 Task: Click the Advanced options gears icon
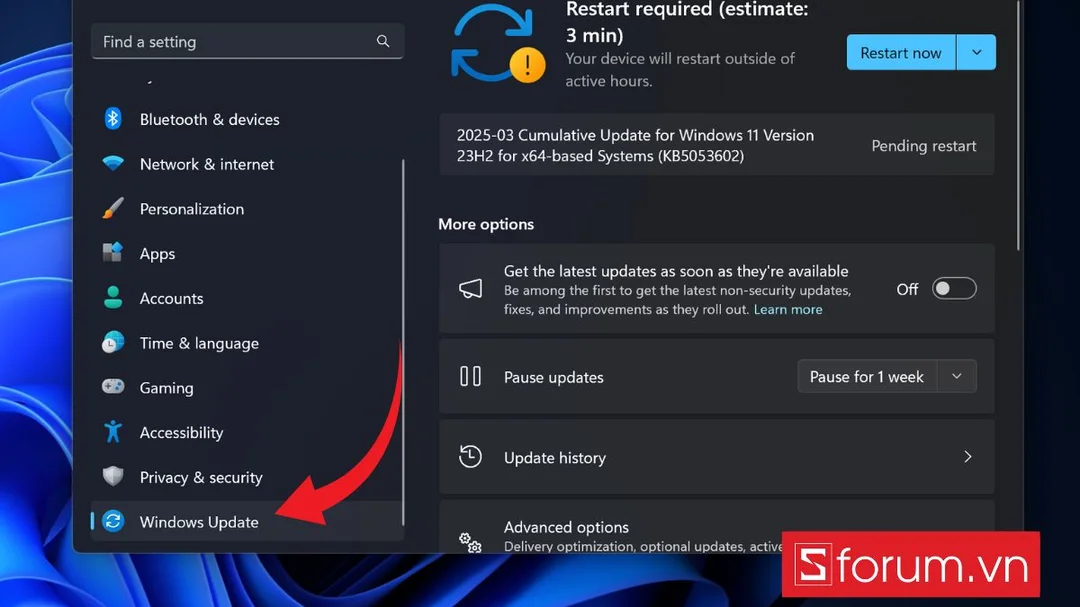[470, 543]
